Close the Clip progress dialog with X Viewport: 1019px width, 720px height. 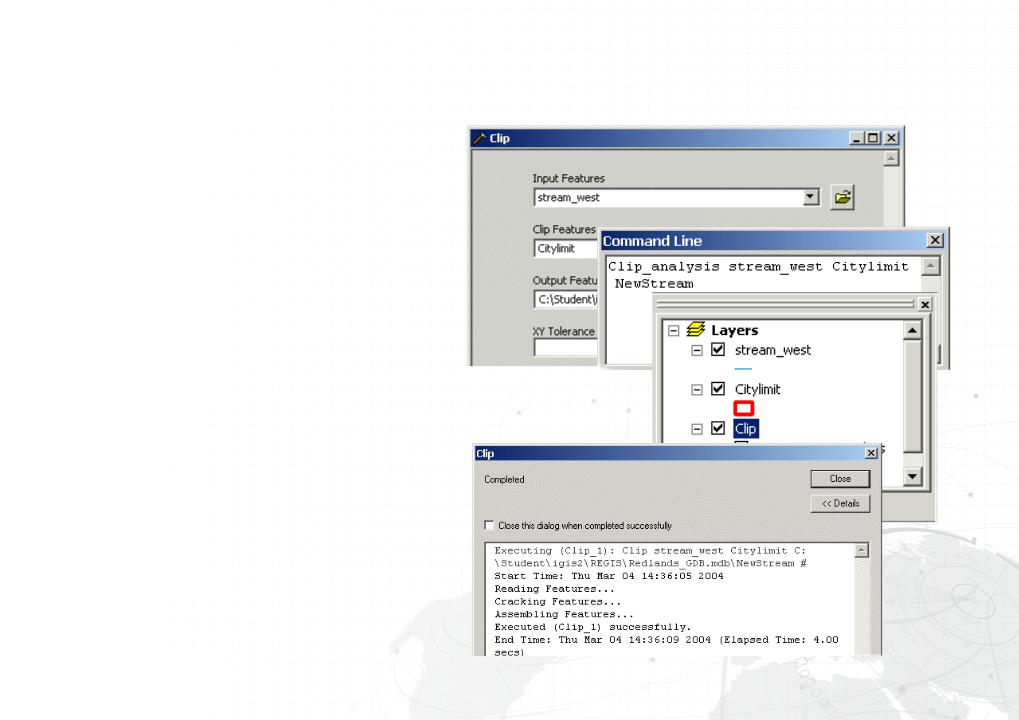pyautogui.click(x=871, y=453)
